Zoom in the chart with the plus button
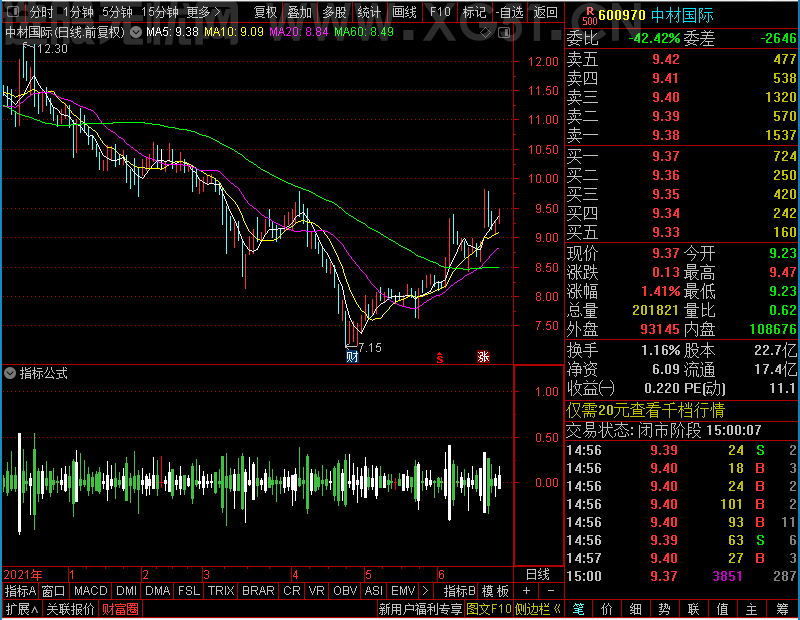 tap(526, 591)
